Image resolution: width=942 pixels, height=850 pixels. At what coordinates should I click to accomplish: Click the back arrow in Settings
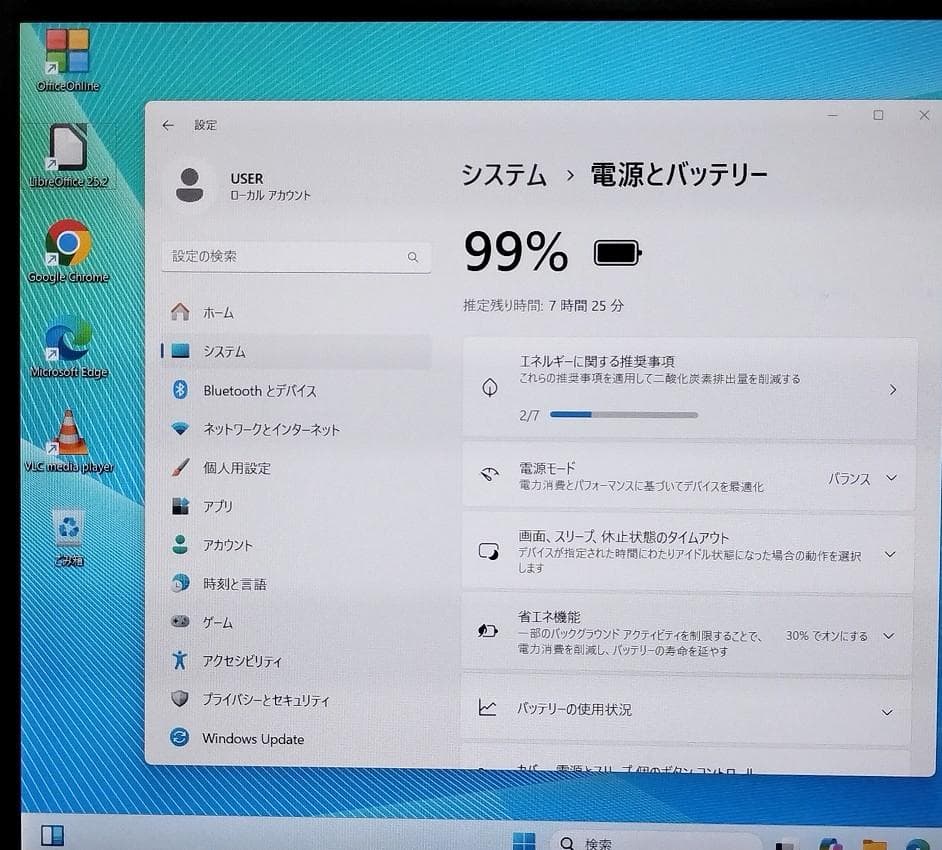click(167, 124)
